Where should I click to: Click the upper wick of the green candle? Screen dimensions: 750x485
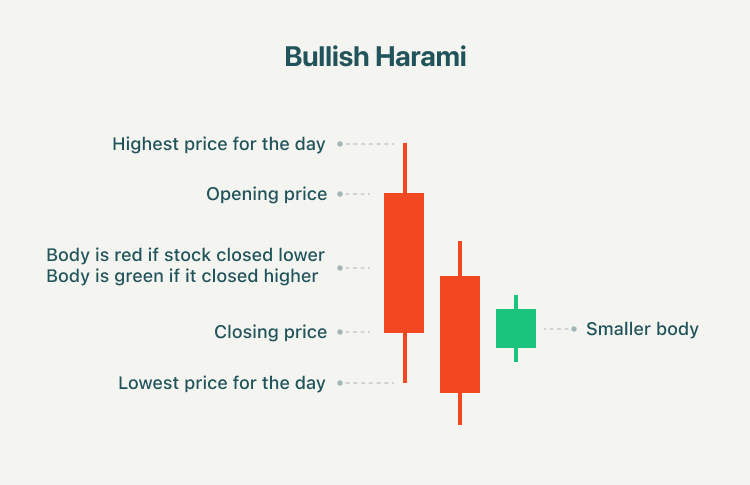tap(516, 302)
